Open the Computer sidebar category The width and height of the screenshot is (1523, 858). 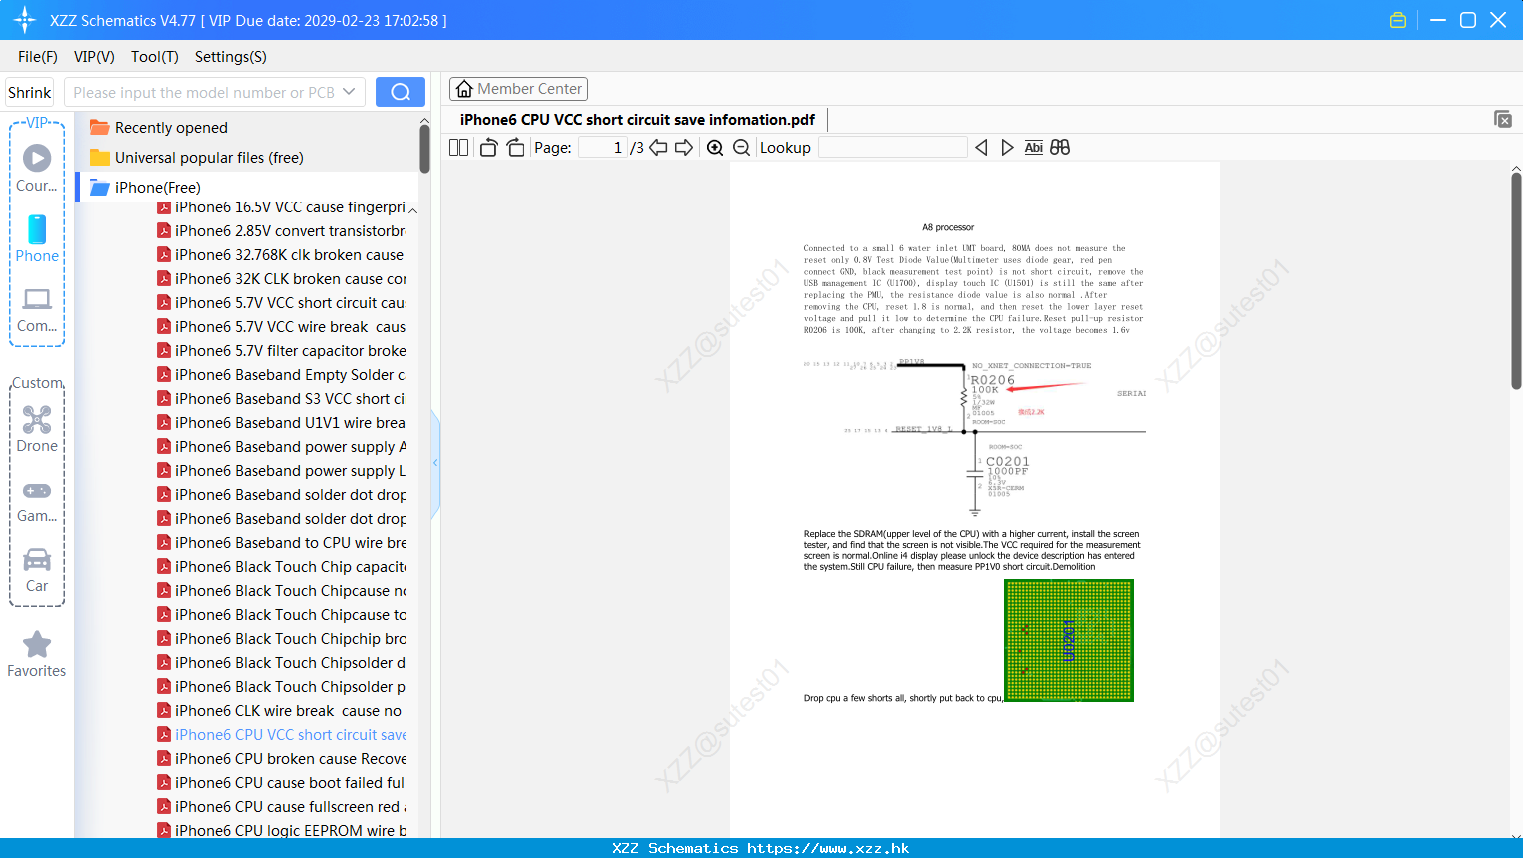coord(37,309)
